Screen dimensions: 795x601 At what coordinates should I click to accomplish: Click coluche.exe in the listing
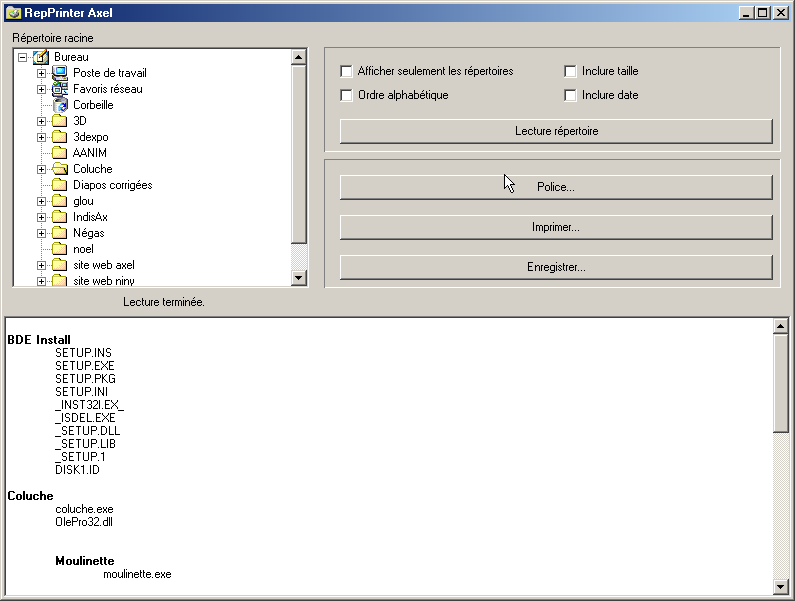85,509
